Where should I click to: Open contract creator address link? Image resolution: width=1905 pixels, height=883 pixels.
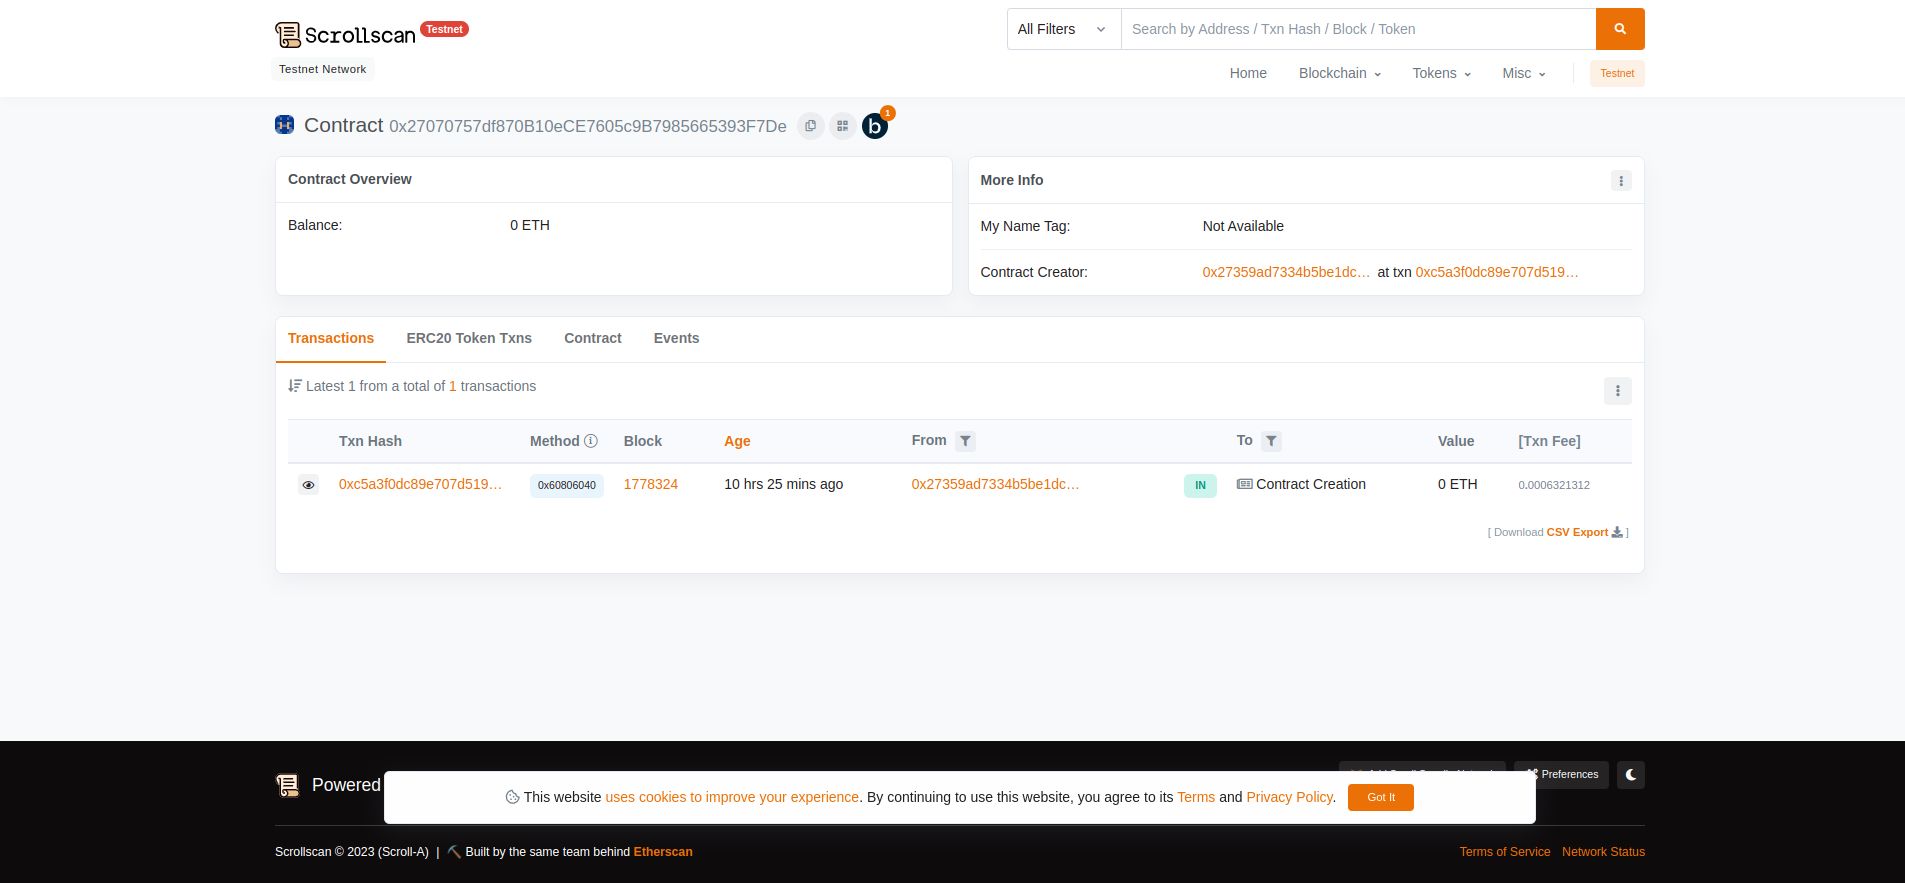tap(1286, 272)
